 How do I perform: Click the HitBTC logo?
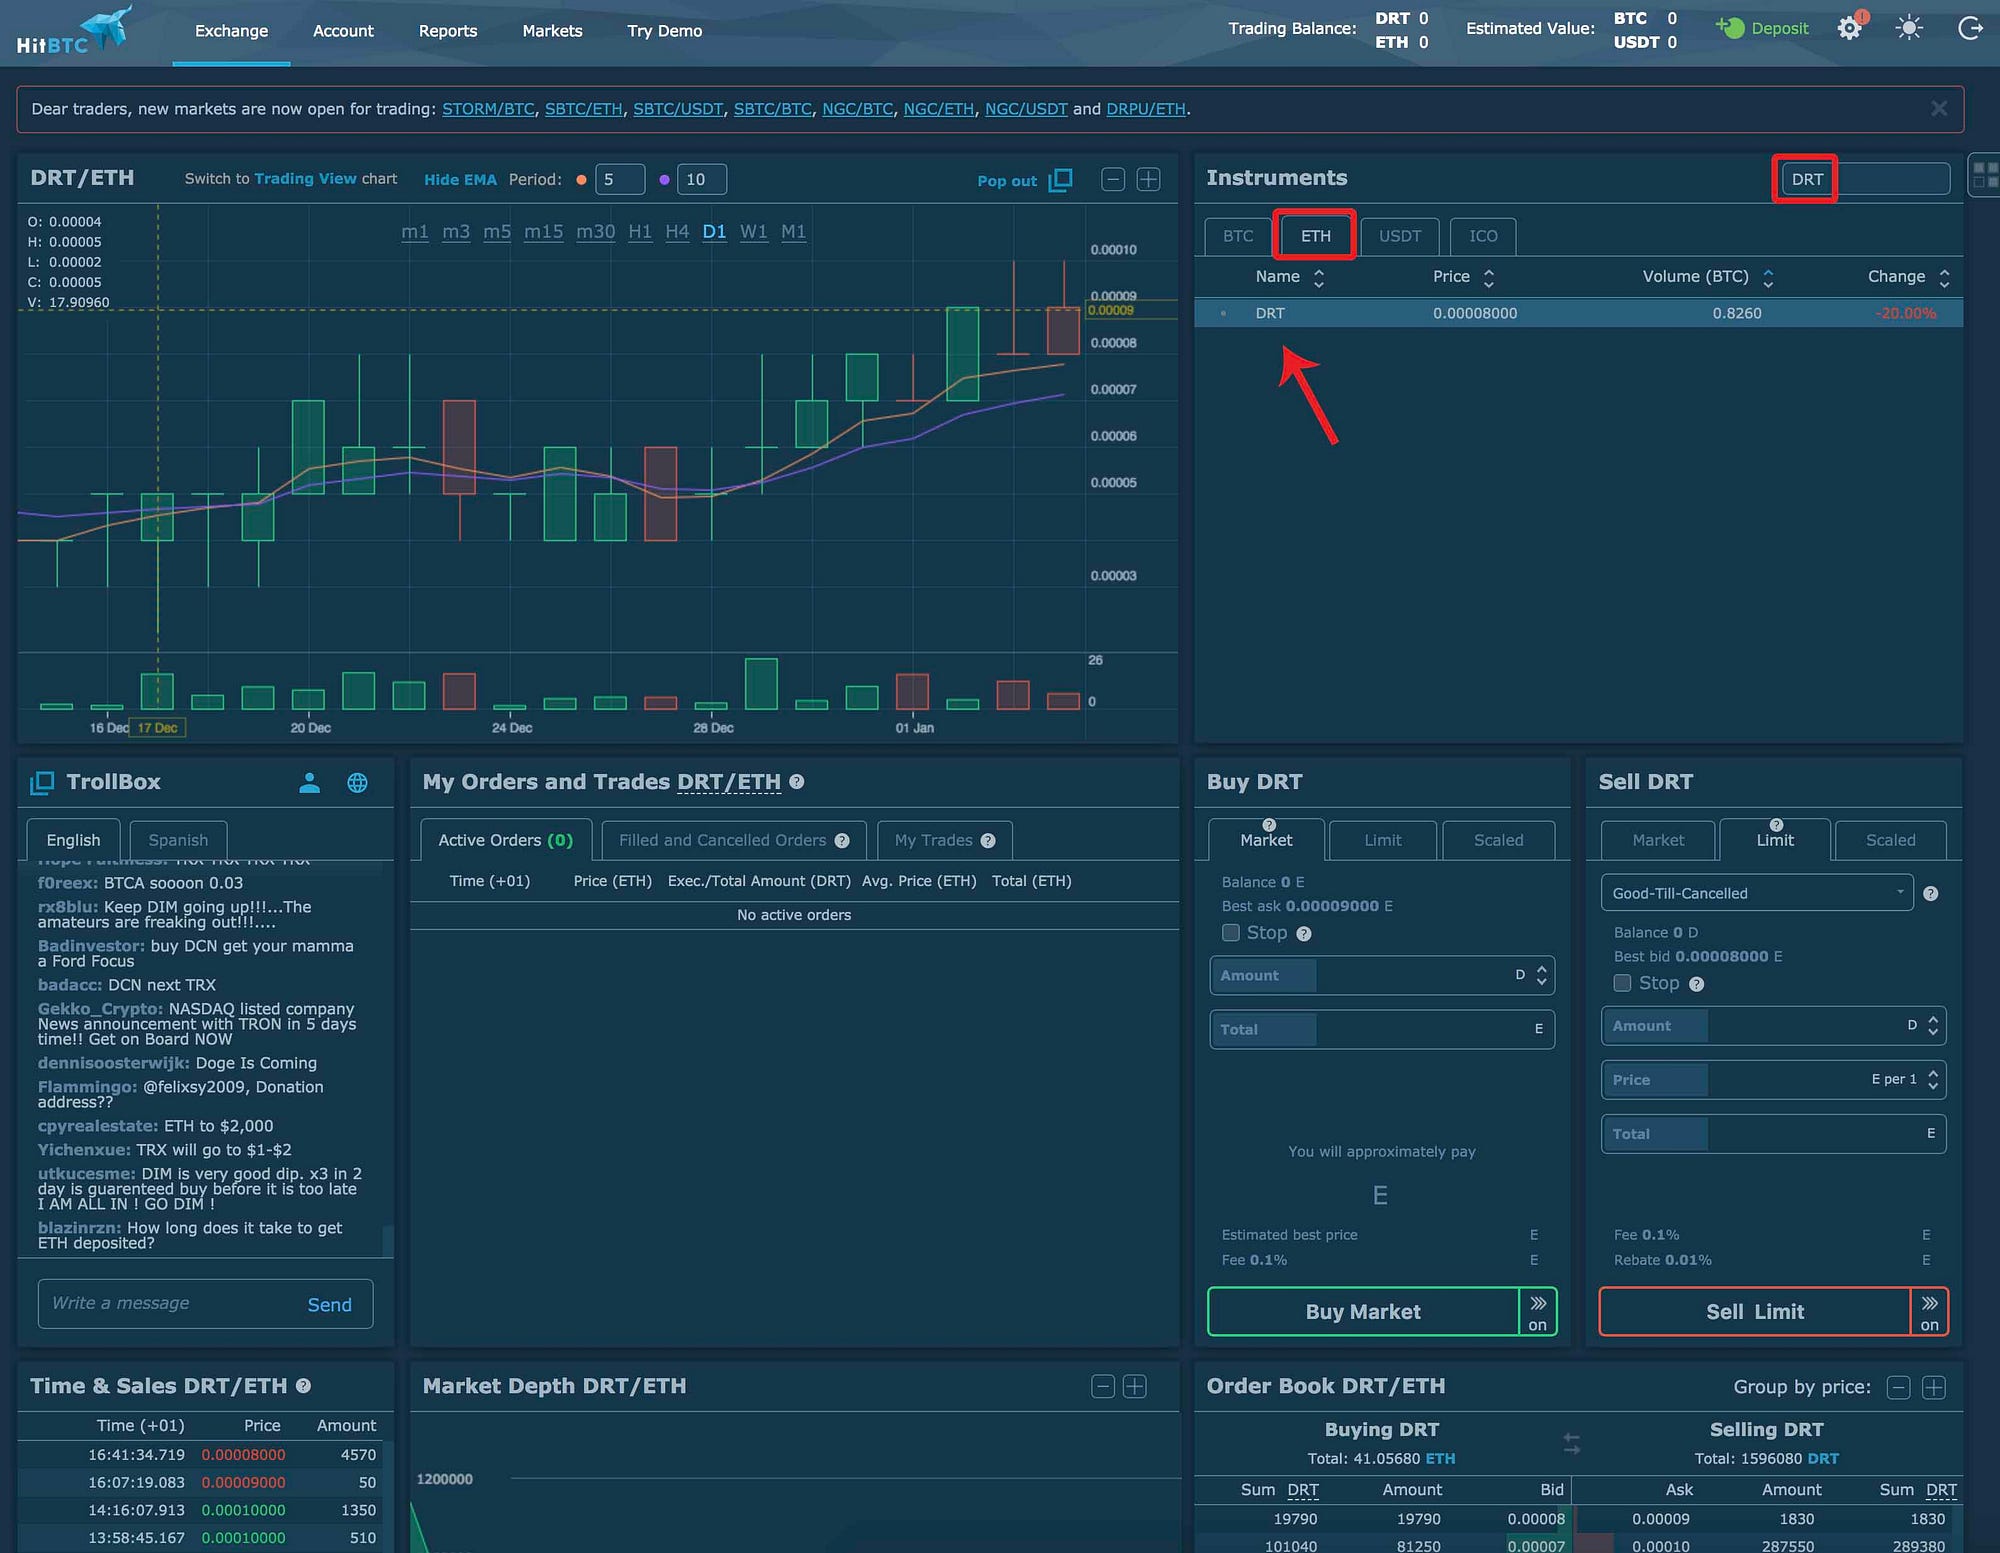(x=73, y=31)
